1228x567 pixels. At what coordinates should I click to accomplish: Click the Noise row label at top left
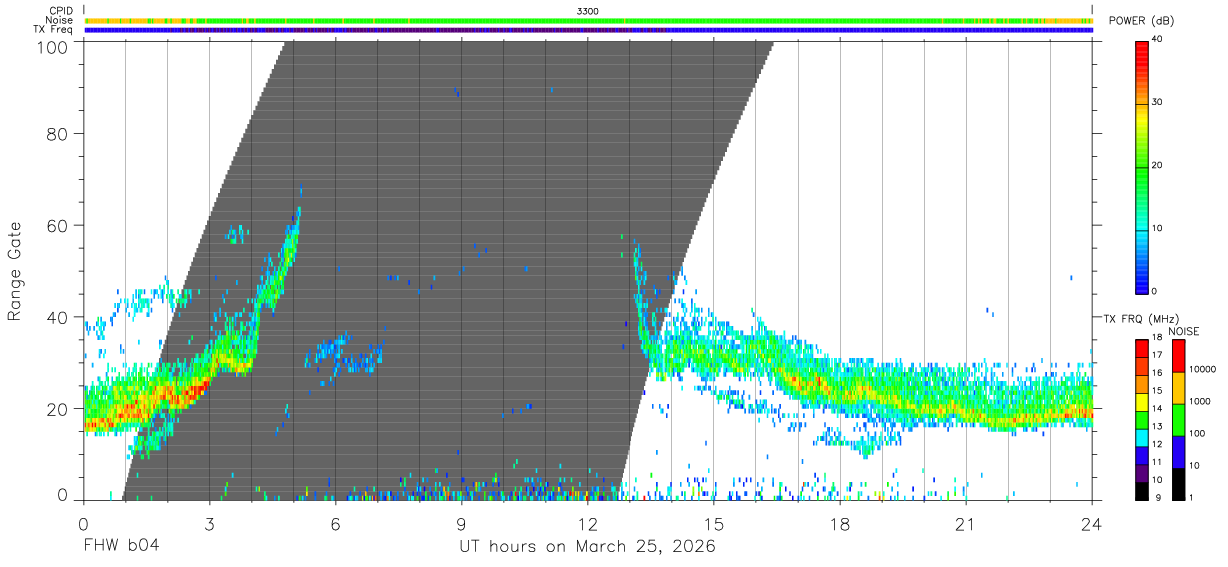[x=60, y=20]
